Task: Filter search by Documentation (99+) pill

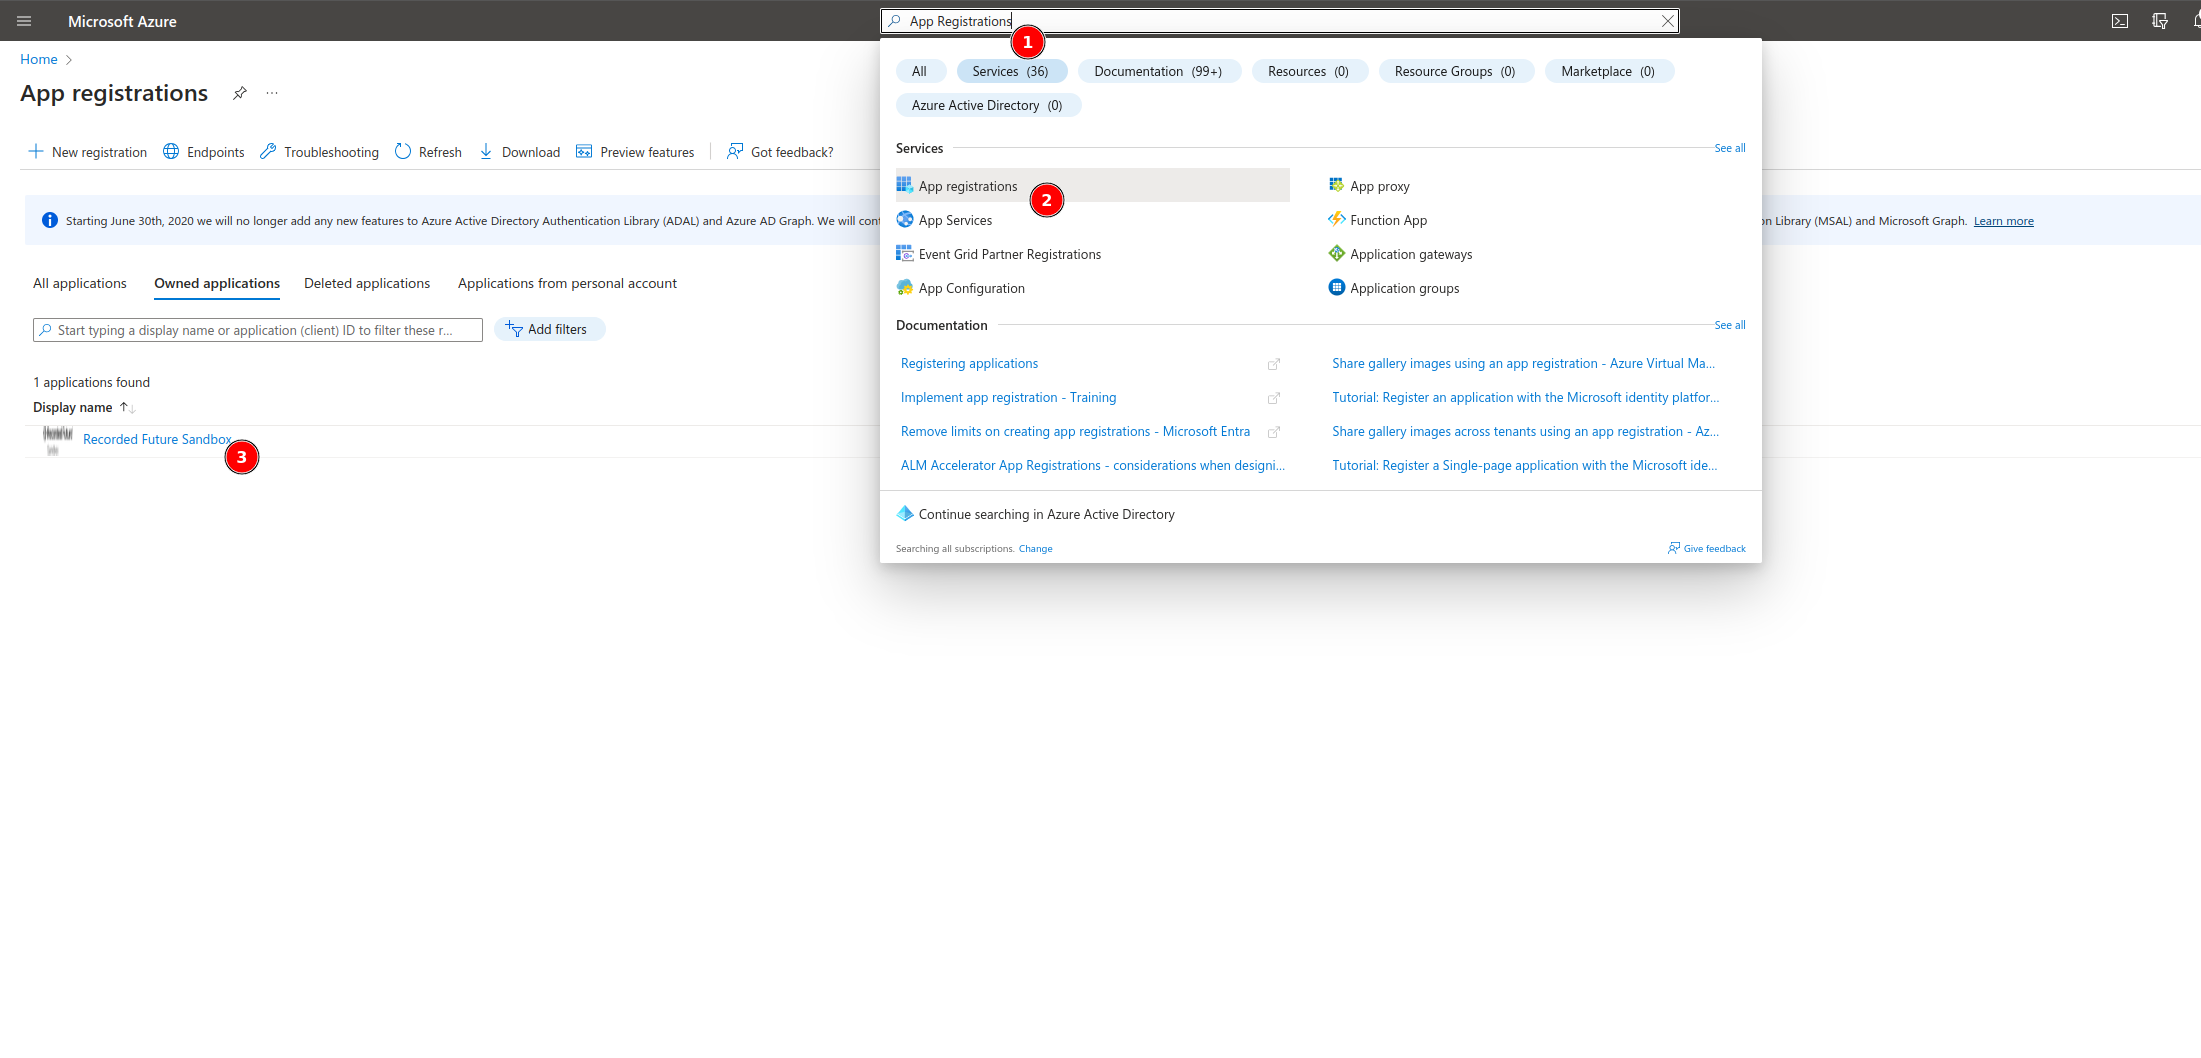Action: (x=1158, y=71)
